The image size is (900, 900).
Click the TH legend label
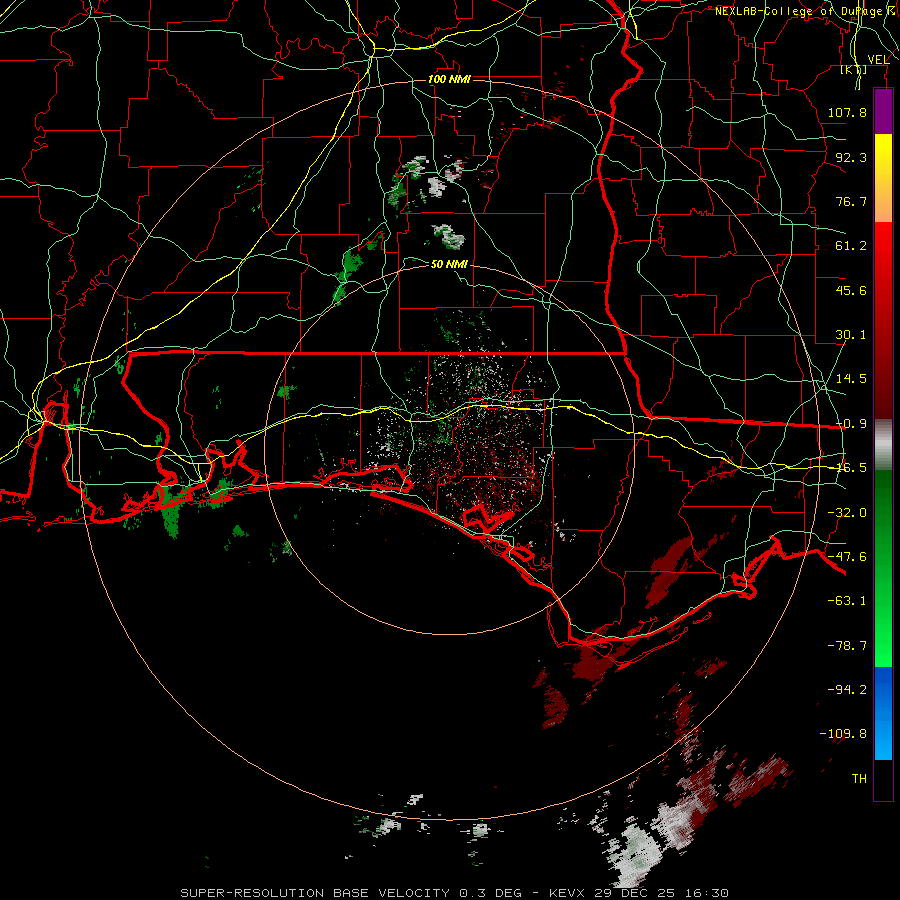coord(859,779)
